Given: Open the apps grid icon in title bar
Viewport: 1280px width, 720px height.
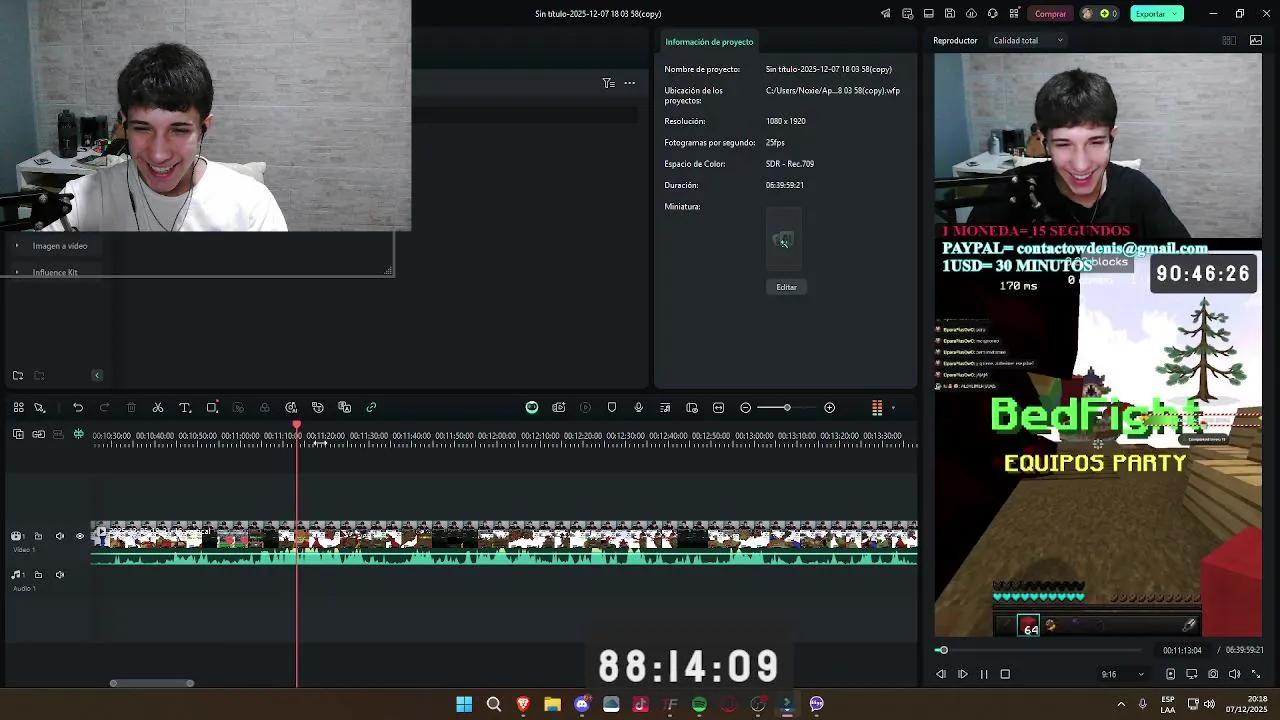Looking at the screenshot, I should (x=1013, y=14).
